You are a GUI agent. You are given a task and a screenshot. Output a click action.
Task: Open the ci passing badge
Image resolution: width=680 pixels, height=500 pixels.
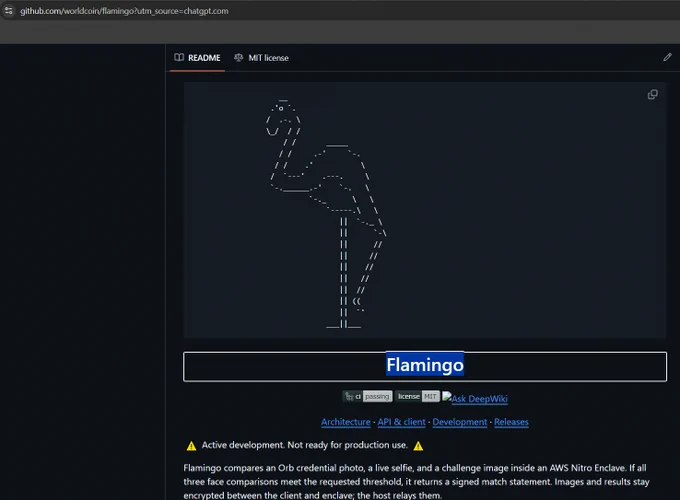point(367,396)
